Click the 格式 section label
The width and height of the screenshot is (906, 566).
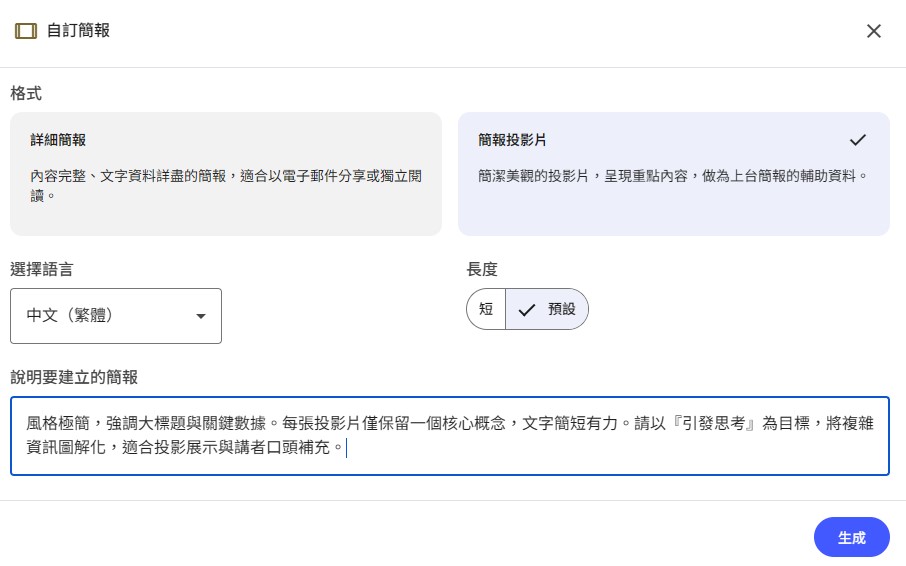click(26, 94)
